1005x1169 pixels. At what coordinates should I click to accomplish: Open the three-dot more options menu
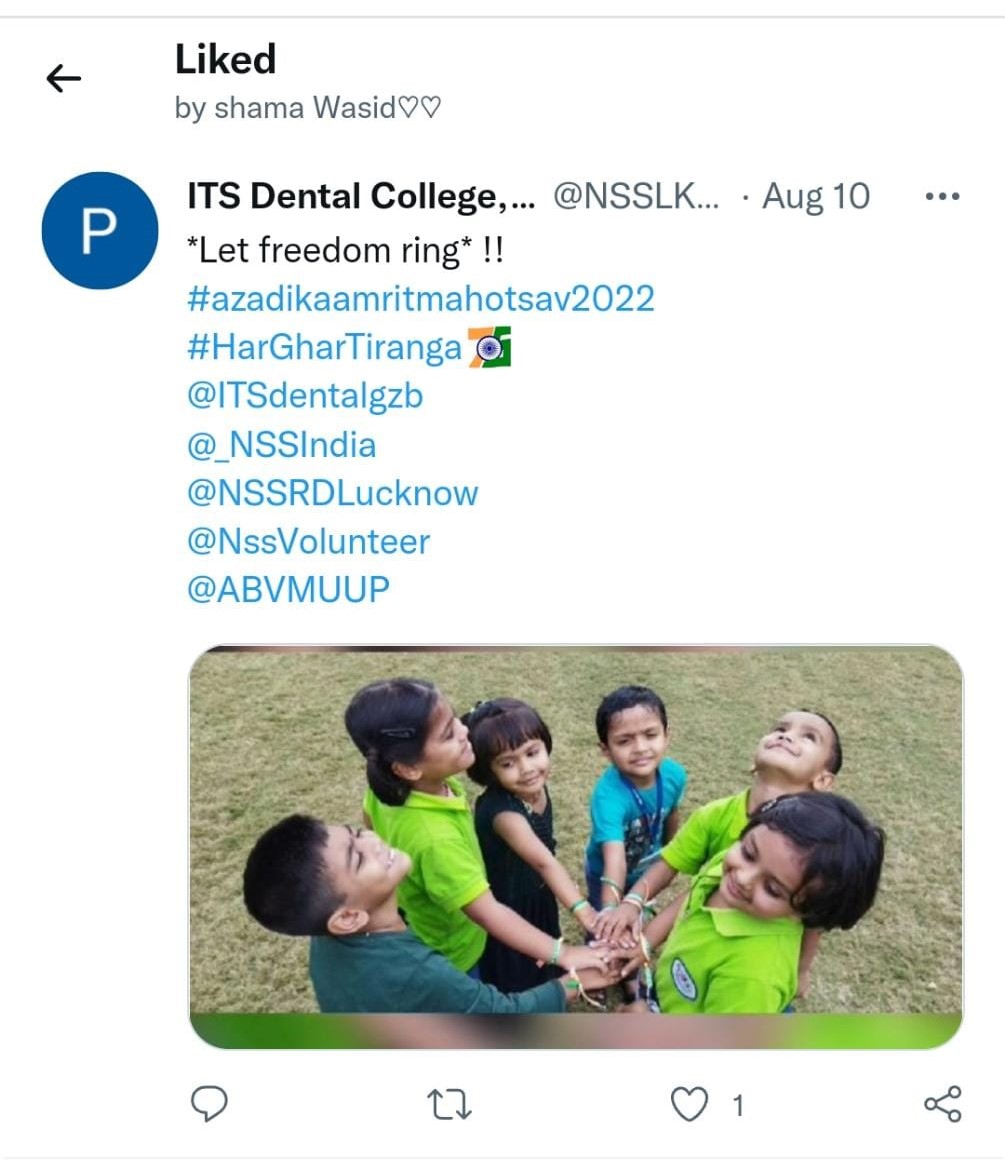942,197
